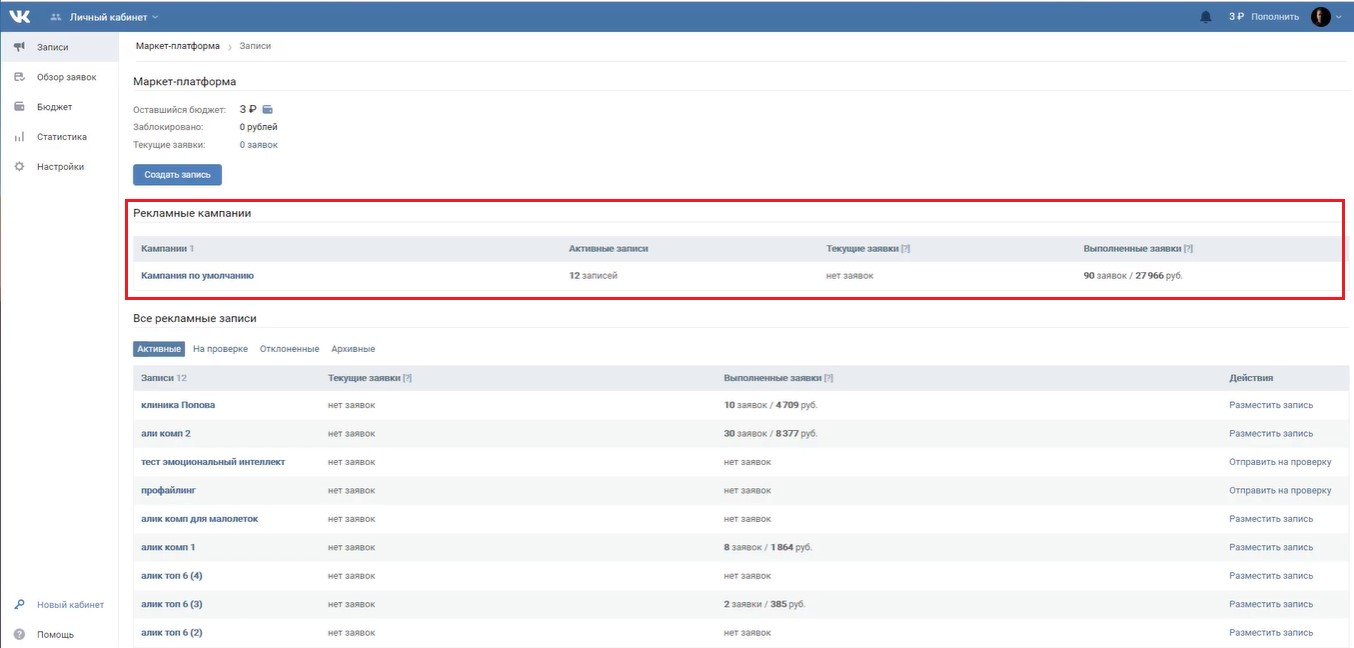The image size is (1354, 648).
Task: Click the Обзор заявок sidebar icon
Action: 19,77
